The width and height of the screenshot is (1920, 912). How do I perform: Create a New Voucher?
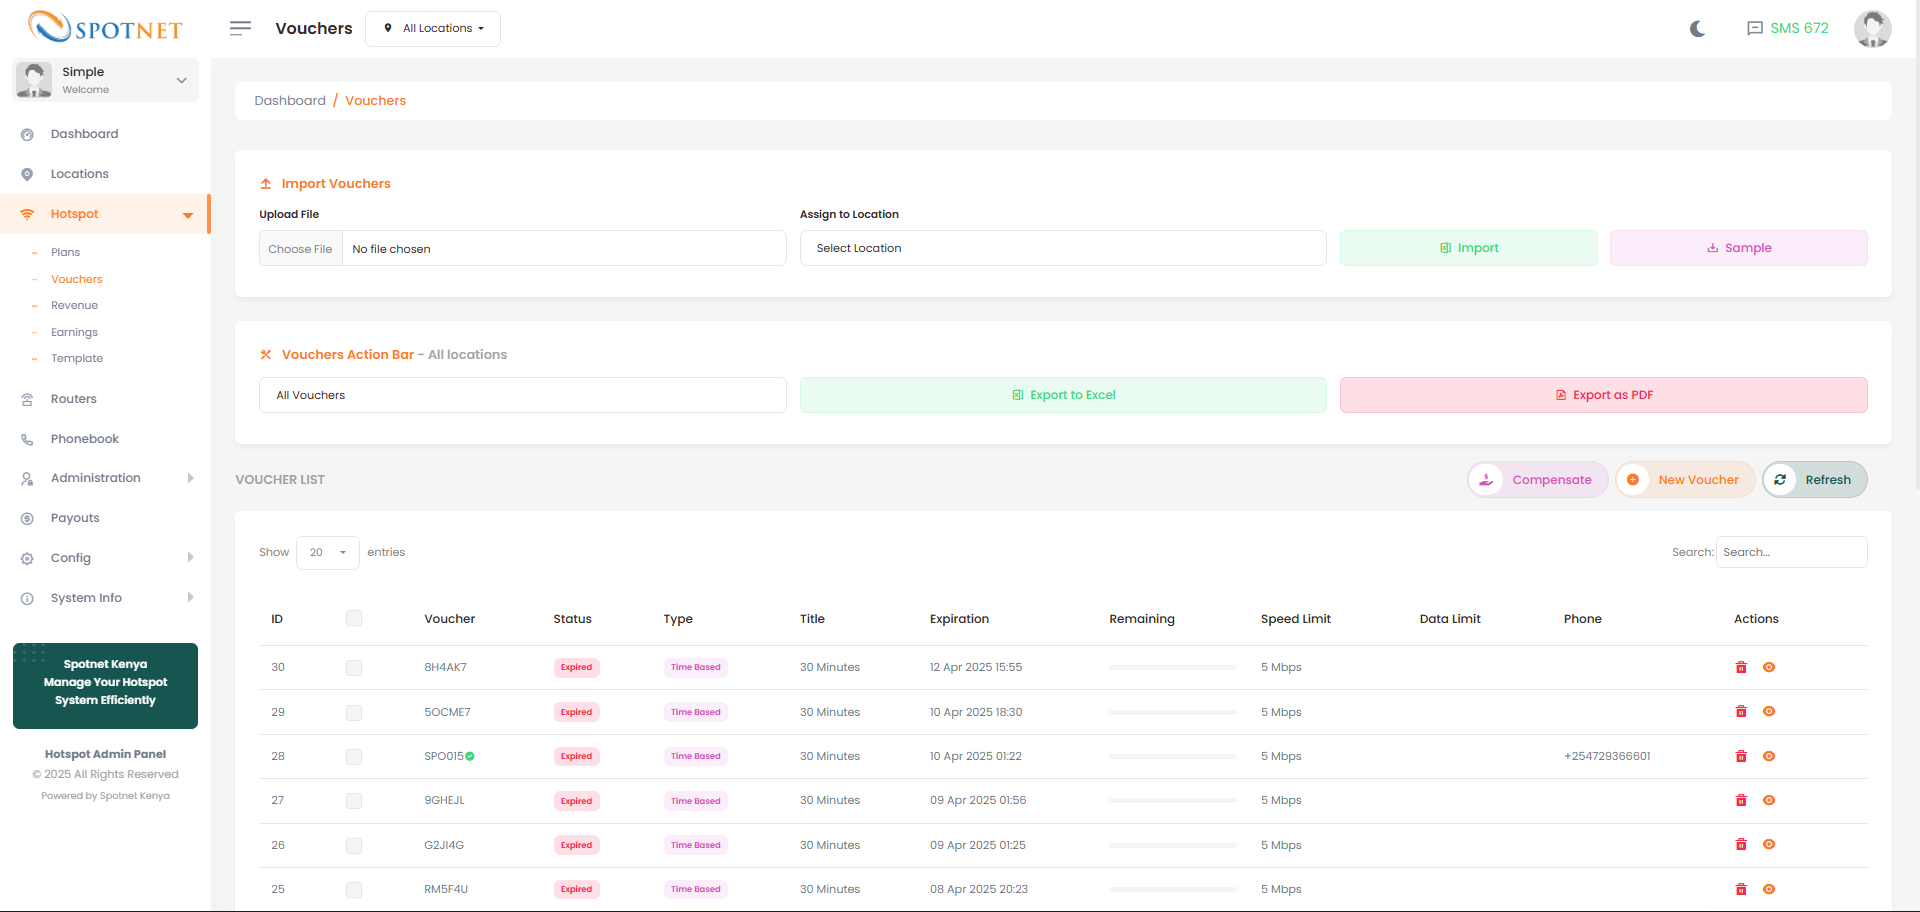pos(1686,480)
